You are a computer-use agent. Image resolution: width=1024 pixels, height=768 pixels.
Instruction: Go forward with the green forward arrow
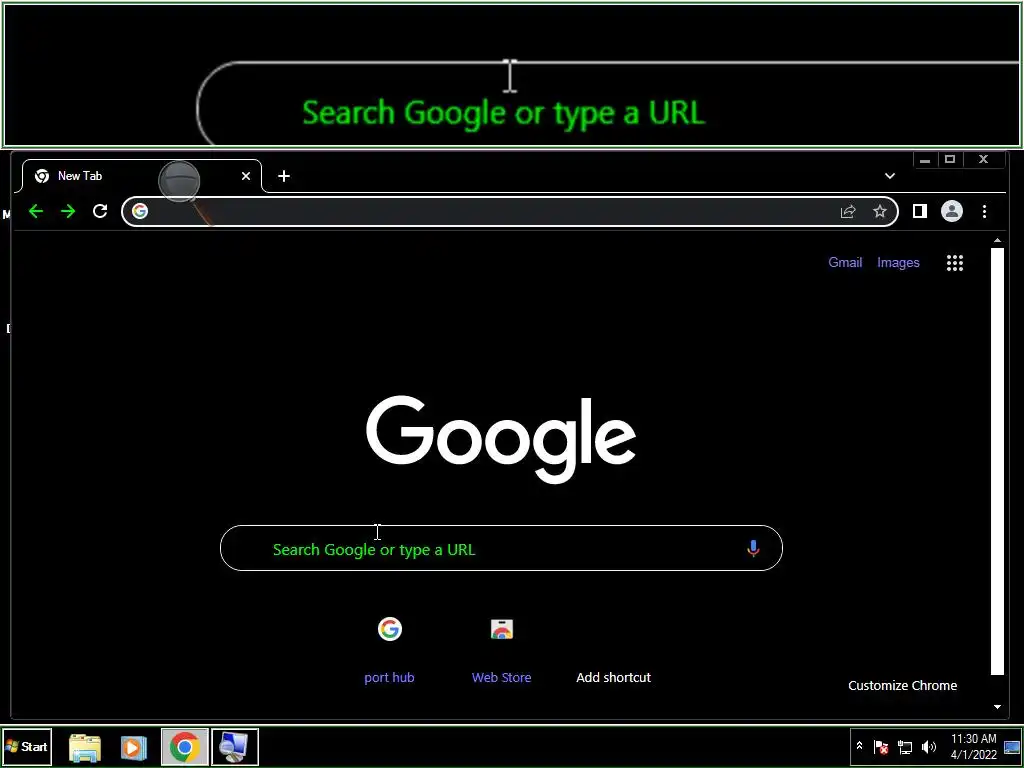click(x=68, y=211)
